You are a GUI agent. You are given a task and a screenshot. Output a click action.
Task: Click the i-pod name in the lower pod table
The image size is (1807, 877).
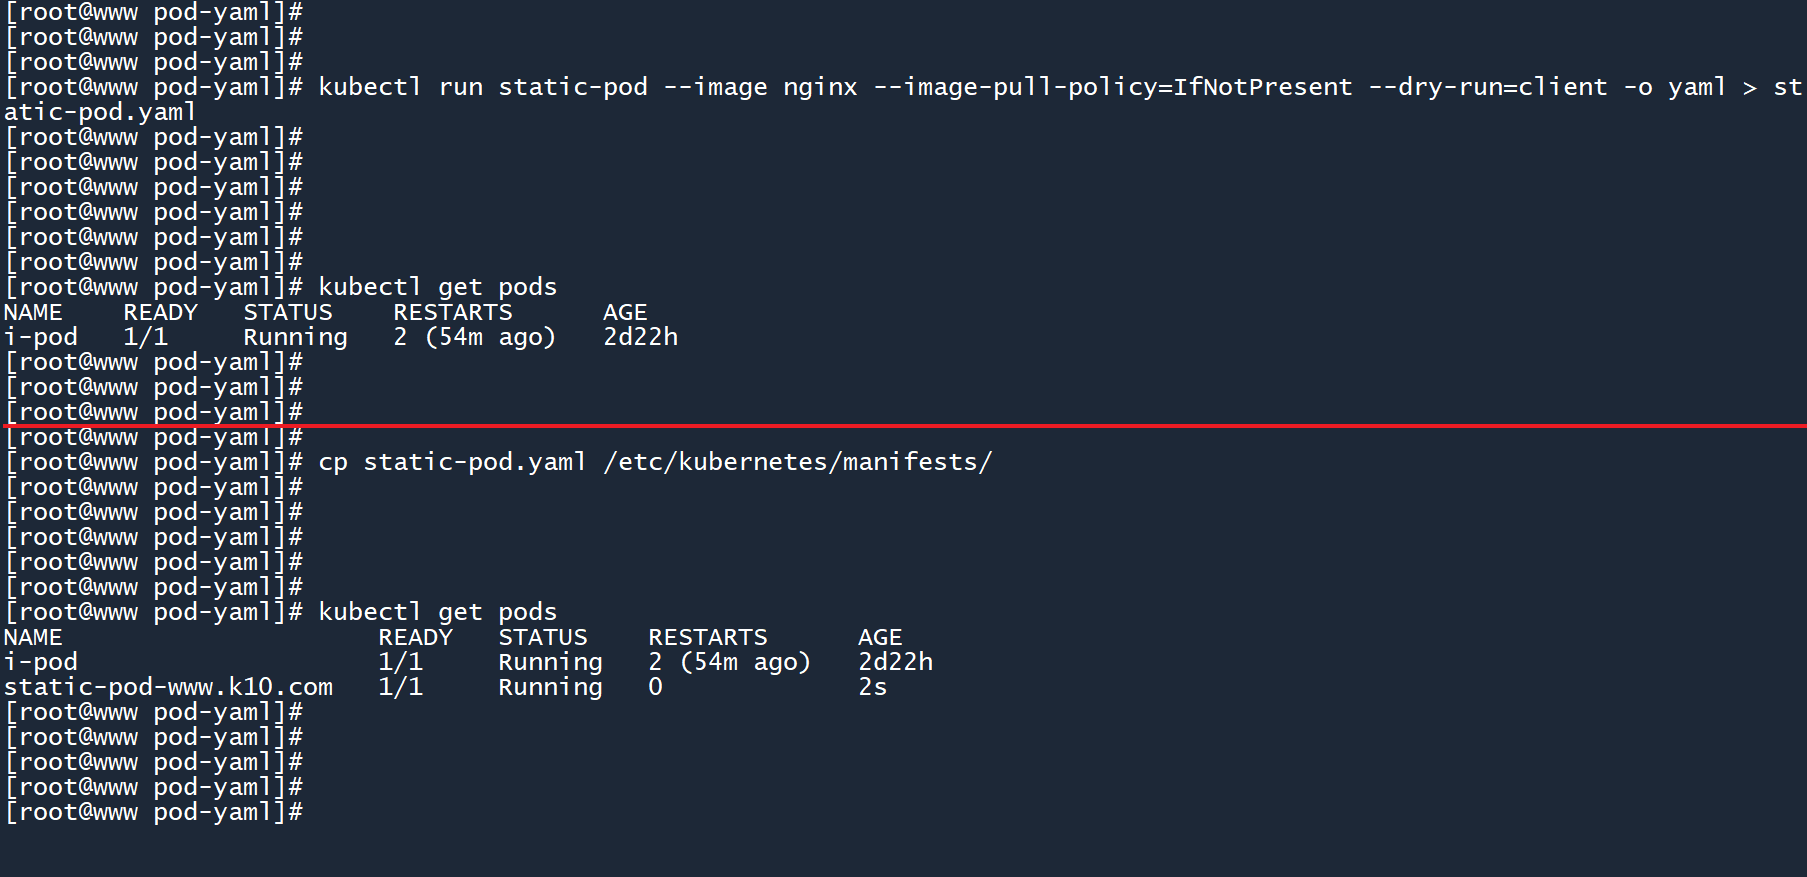pos(41,663)
